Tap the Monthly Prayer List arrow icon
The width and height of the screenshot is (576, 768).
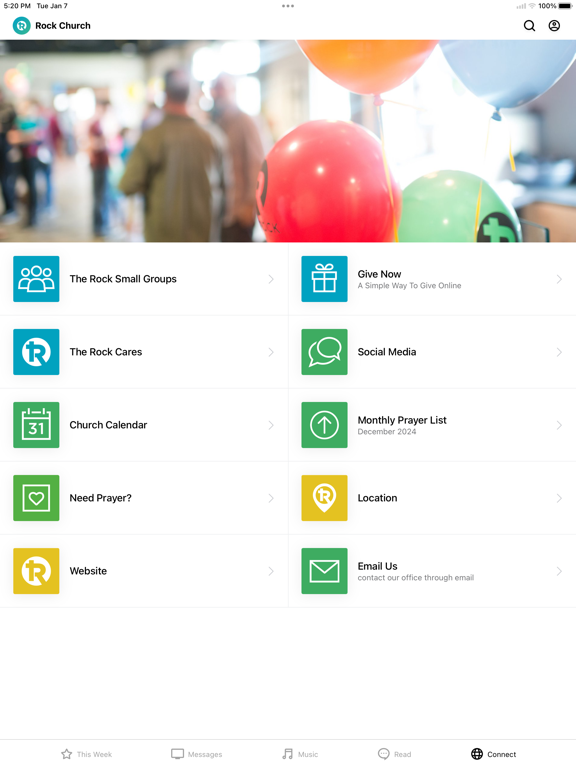(x=324, y=425)
